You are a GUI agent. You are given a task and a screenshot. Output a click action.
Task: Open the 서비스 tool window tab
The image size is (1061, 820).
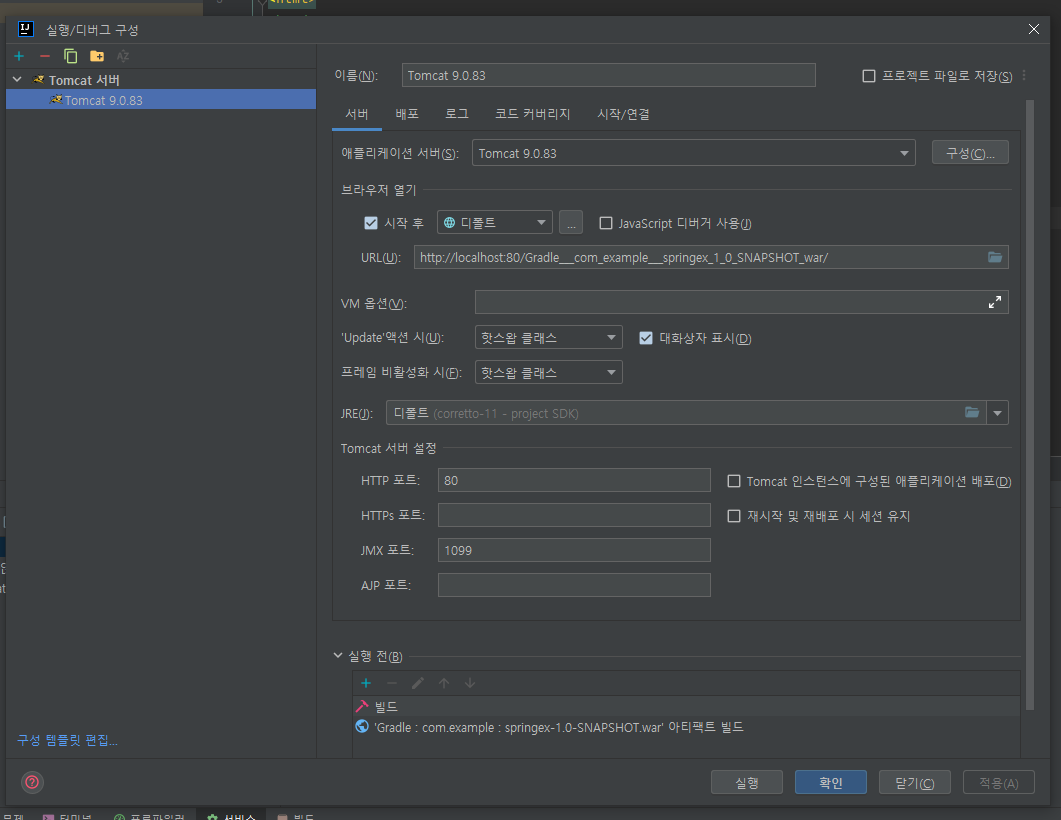click(x=232, y=815)
